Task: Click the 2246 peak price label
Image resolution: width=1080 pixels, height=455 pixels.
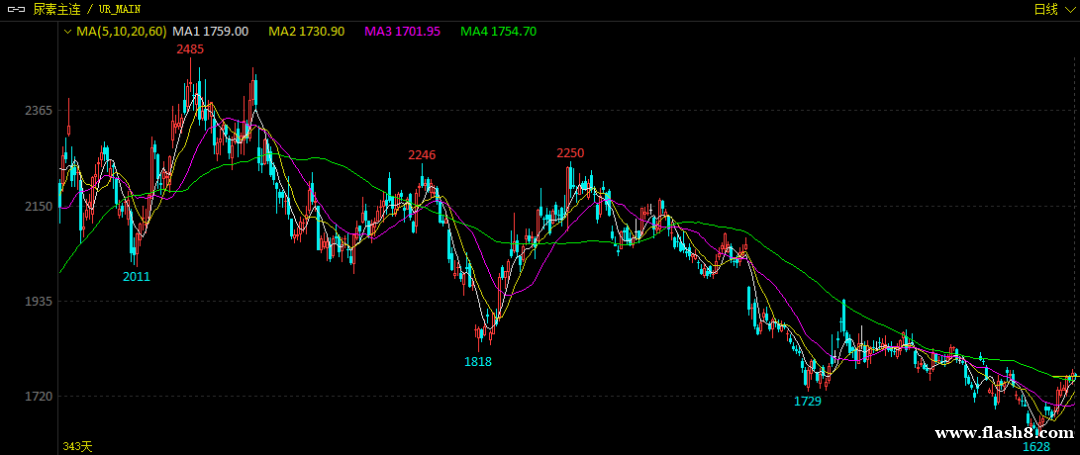Action: coord(422,156)
